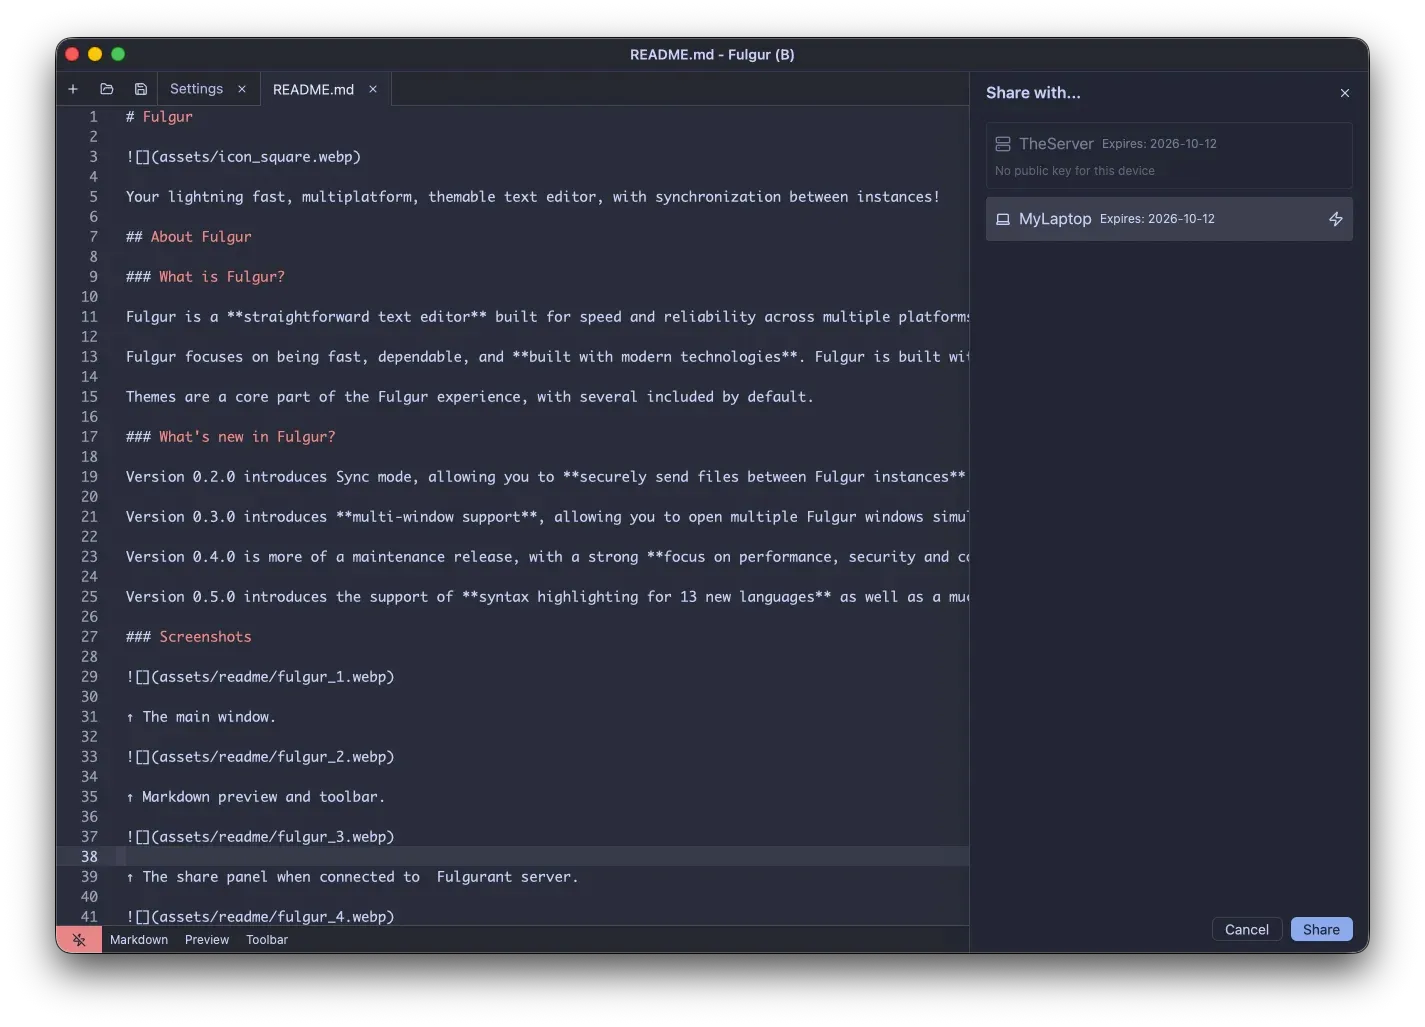Place the cursor on line 38
This screenshot has width=1425, height=1027.
pos(400,856)
